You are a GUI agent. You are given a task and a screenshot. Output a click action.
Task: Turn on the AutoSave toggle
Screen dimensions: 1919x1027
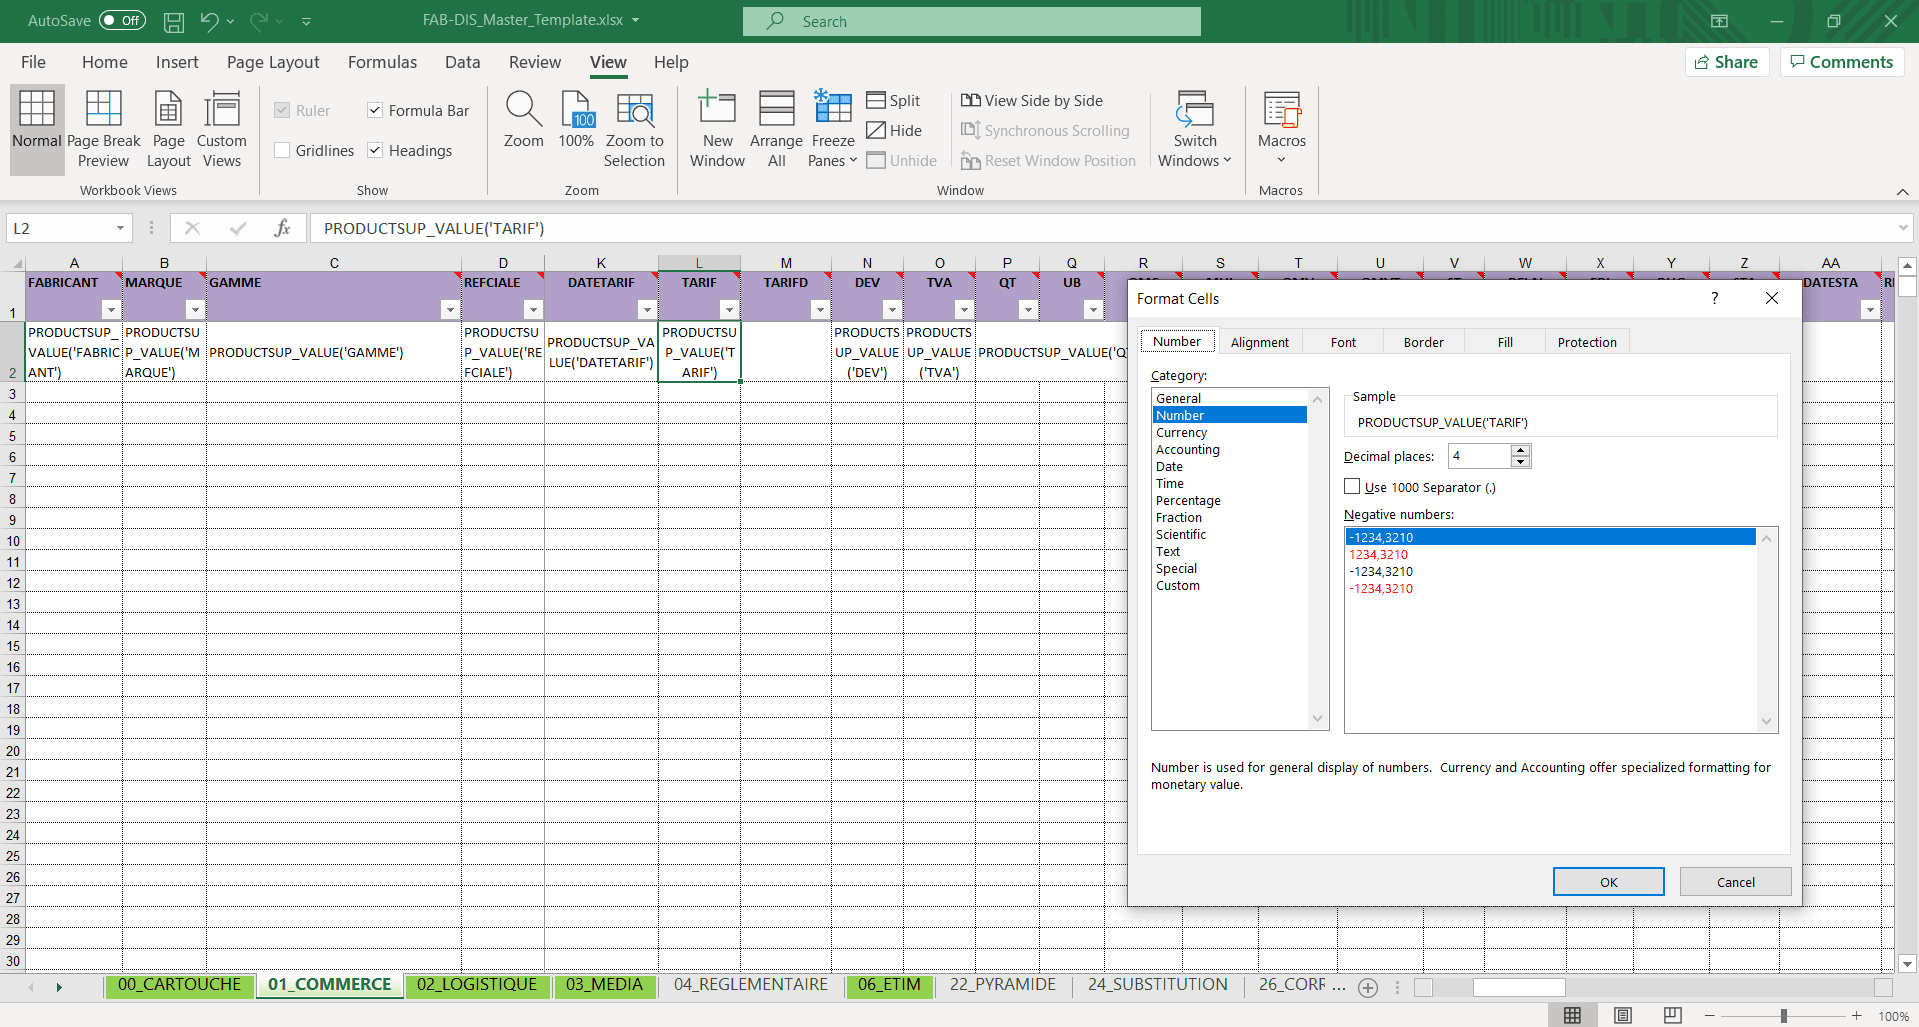tap(122, 21)
